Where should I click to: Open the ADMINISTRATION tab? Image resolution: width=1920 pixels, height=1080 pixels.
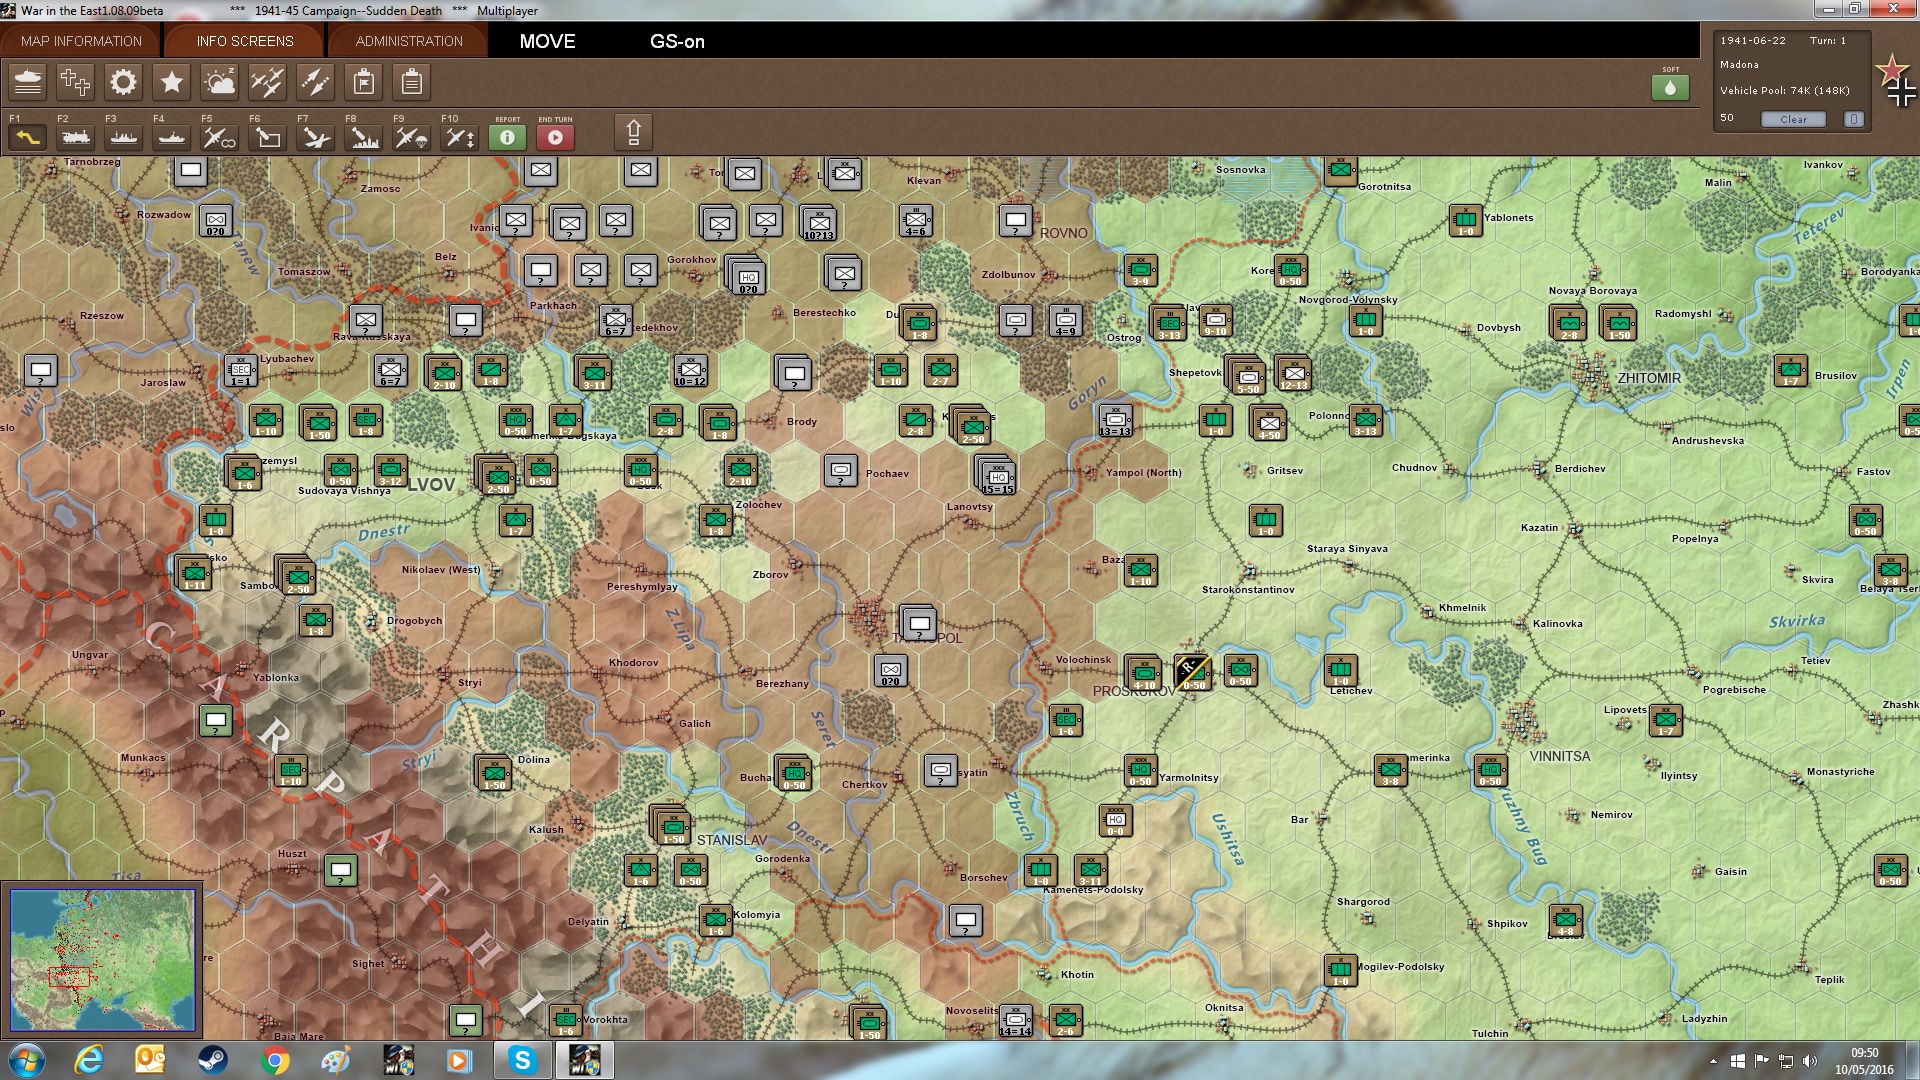pyautogui.click(x=409, y=41)
